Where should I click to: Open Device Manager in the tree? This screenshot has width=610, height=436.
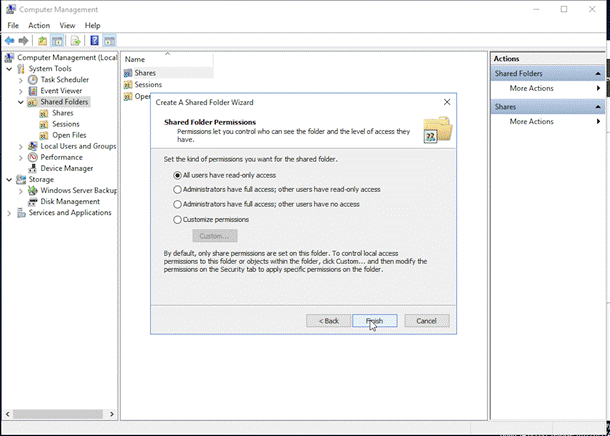coord(67,168)
